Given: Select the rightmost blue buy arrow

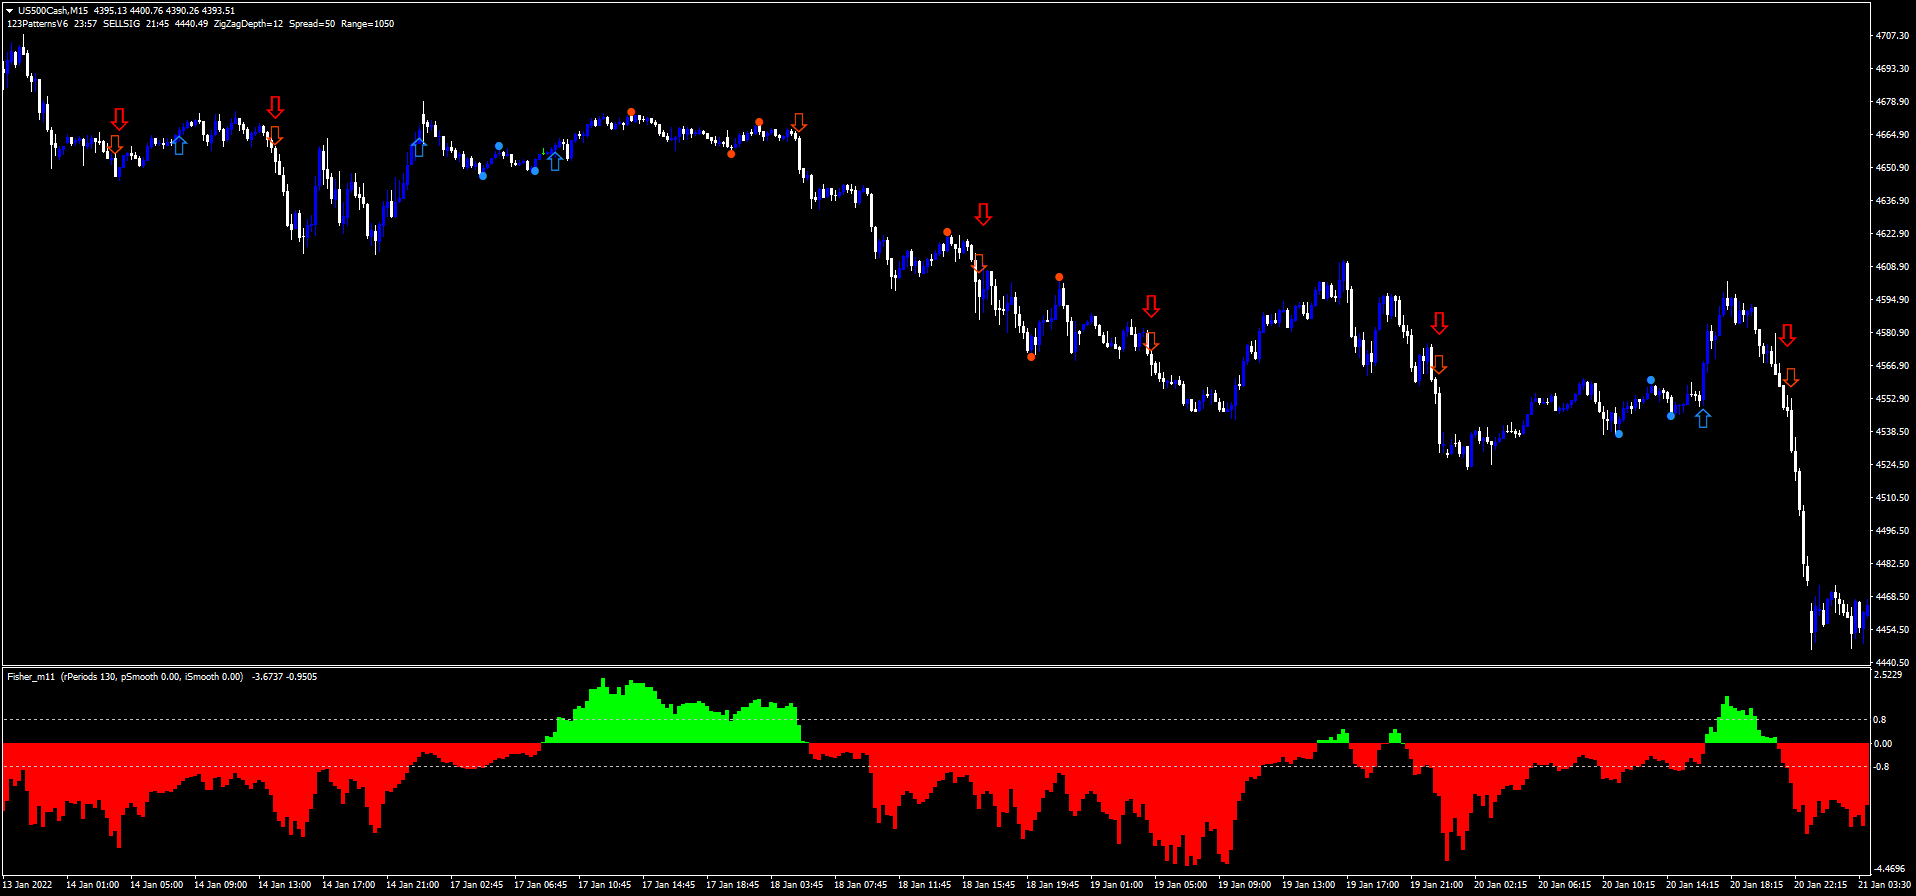Looking at the screenshot, I should pos(1703,419).
